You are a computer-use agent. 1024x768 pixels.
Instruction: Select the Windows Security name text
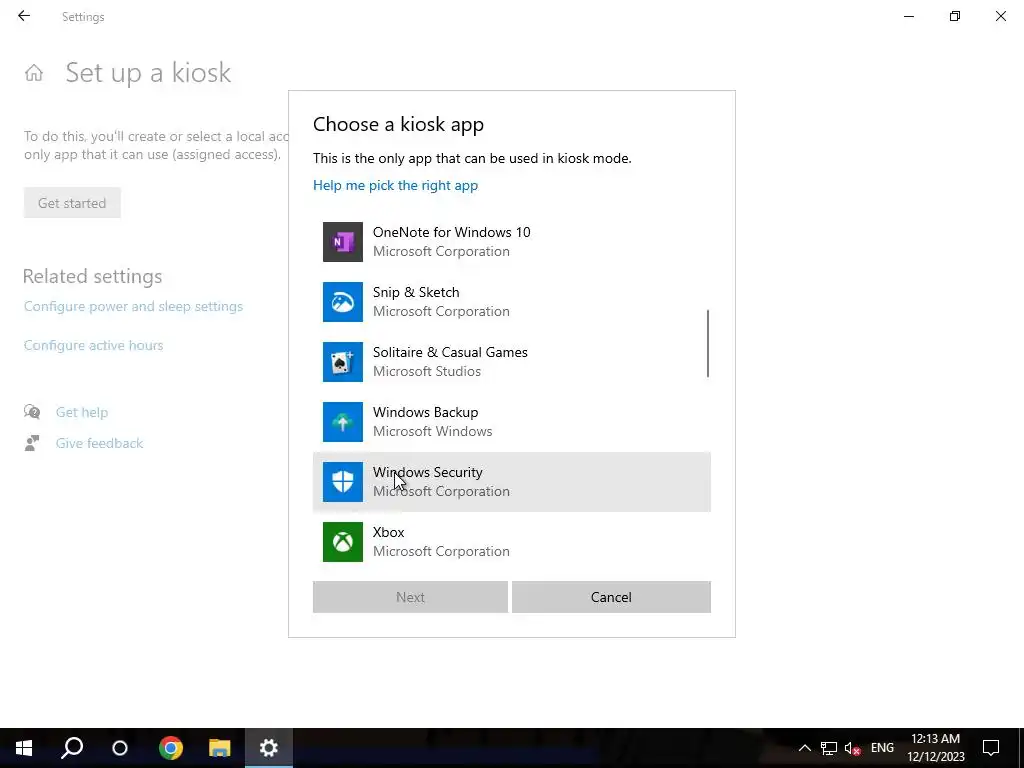(x=428, y=472)
